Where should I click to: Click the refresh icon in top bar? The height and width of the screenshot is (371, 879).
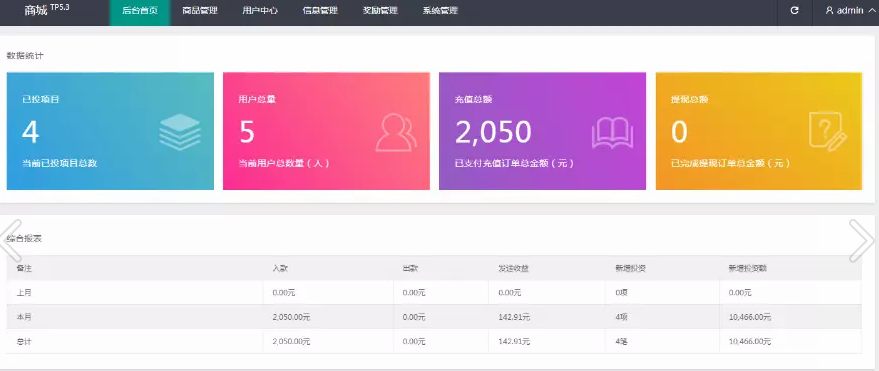[x=794, y=11]
